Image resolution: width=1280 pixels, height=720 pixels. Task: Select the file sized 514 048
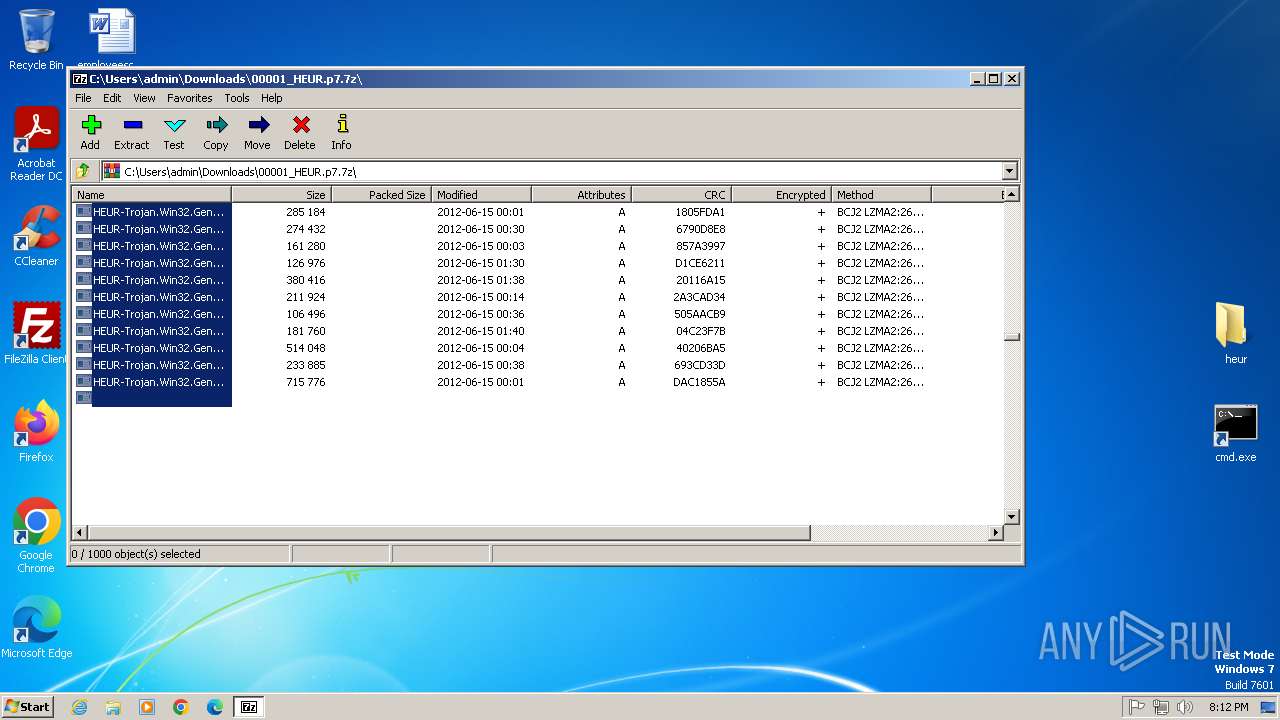click(538, 348)
